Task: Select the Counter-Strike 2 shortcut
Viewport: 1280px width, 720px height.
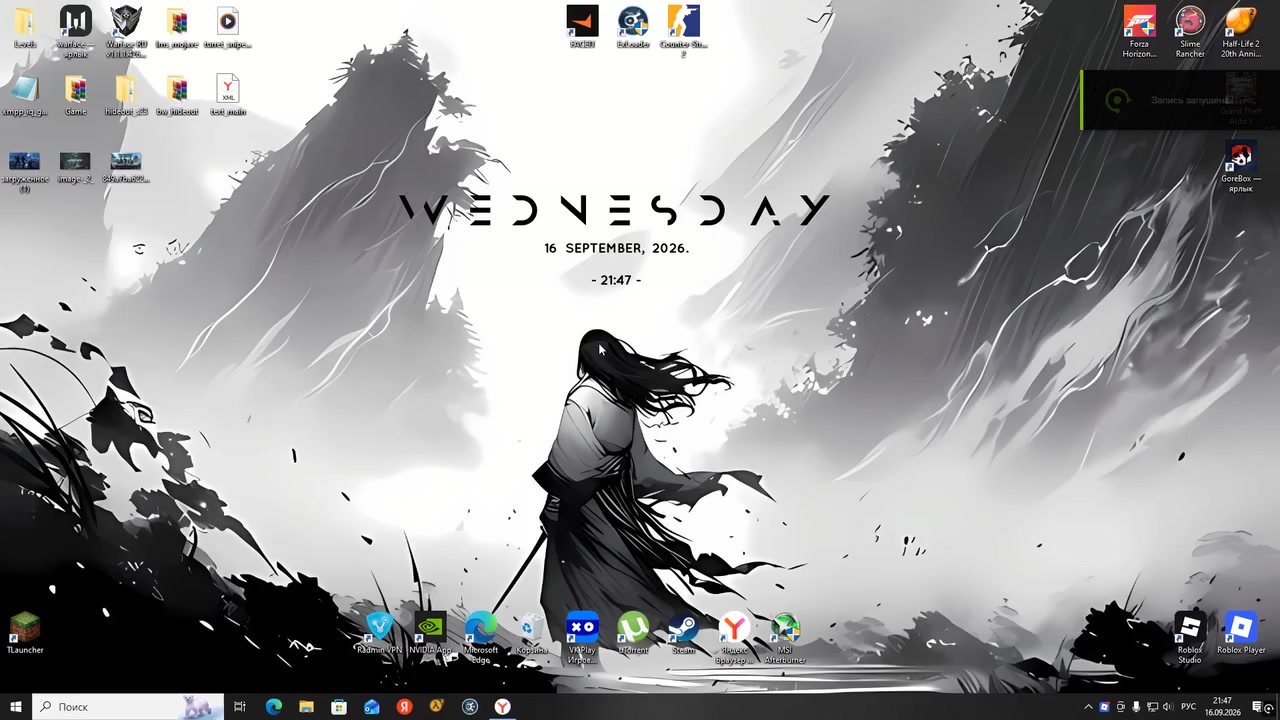Action: pos(684,32)
